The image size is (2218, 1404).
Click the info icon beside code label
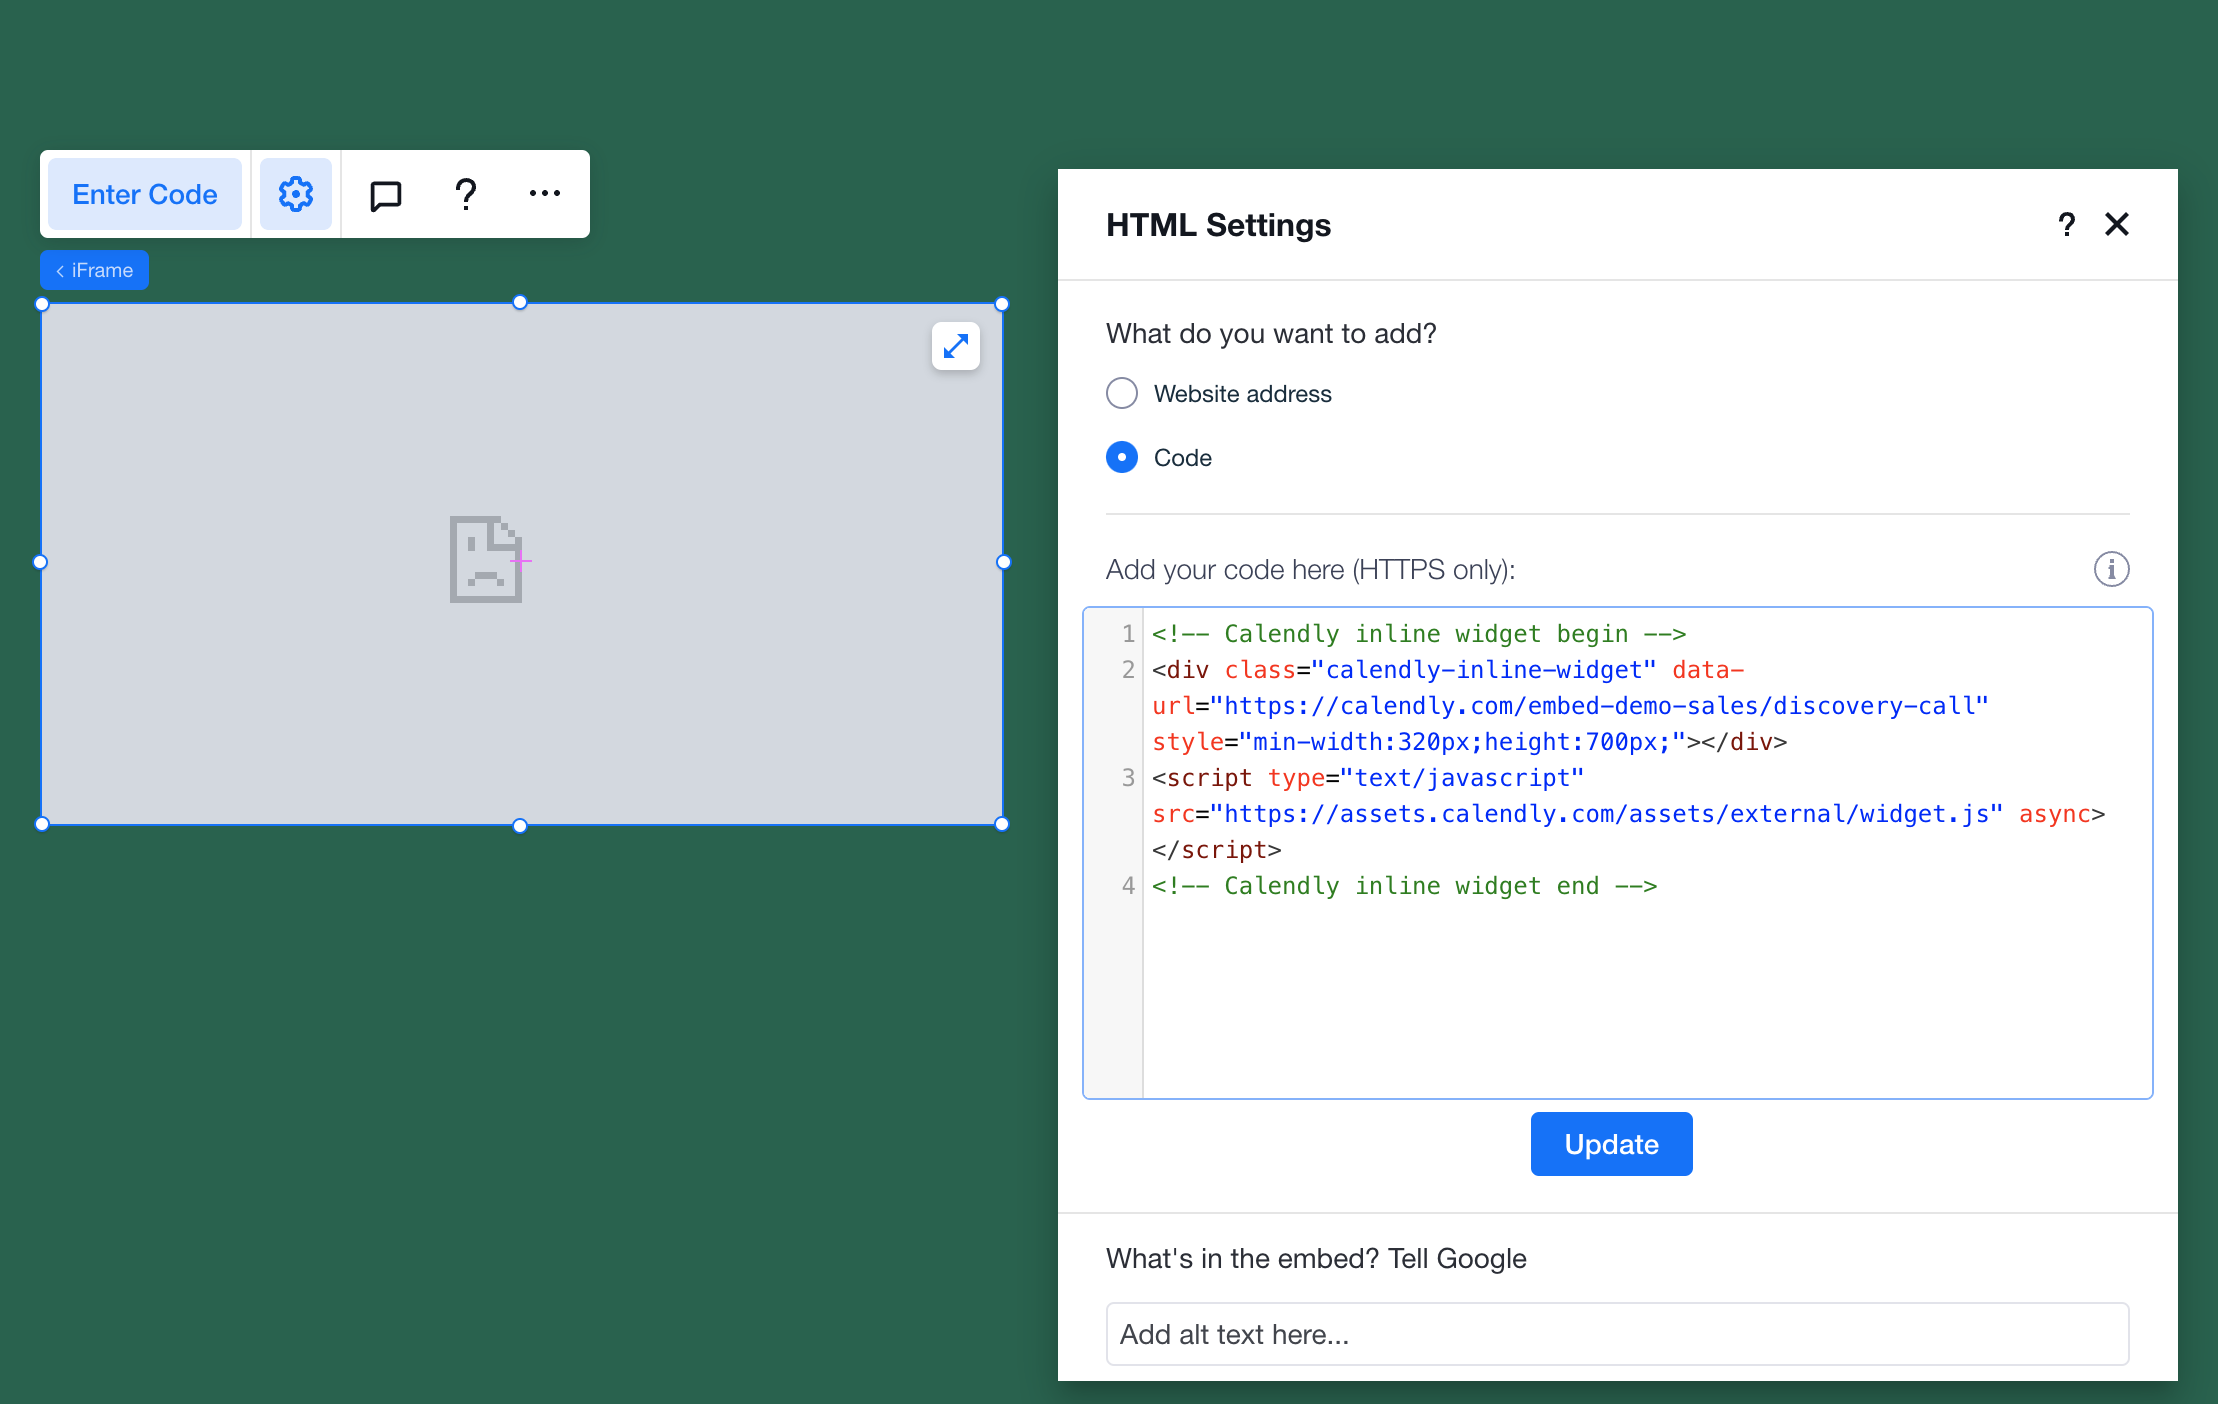point(2111,569)
